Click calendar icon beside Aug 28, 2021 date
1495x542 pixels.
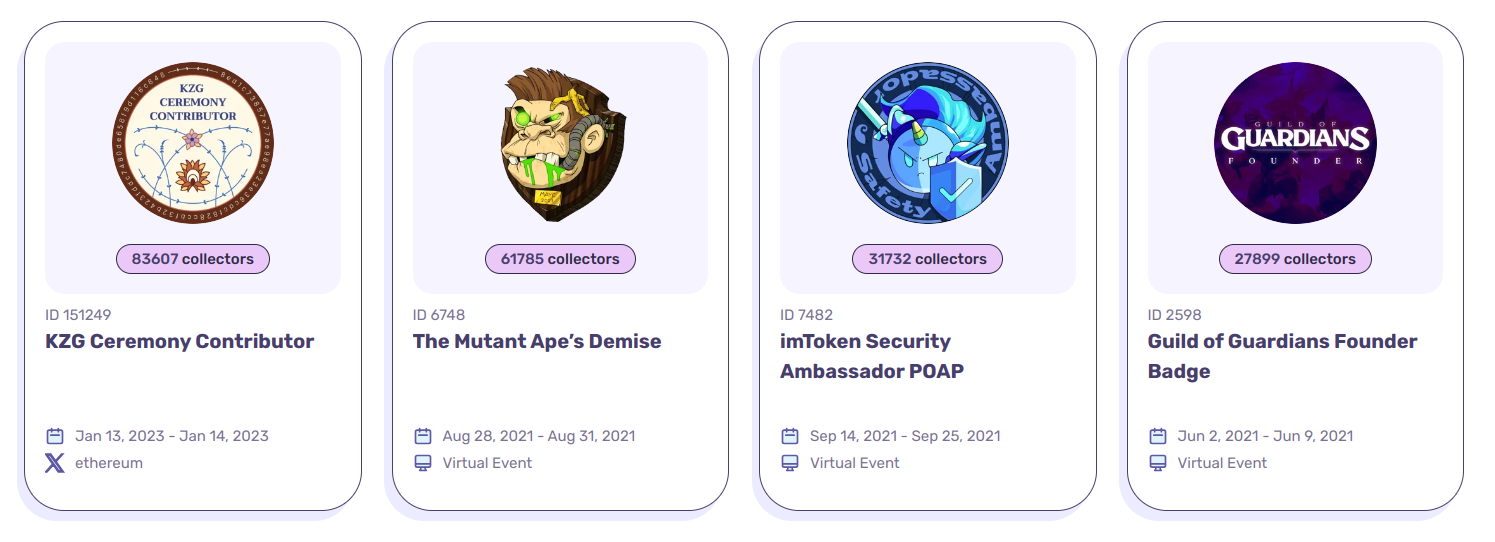coord(423,436)
